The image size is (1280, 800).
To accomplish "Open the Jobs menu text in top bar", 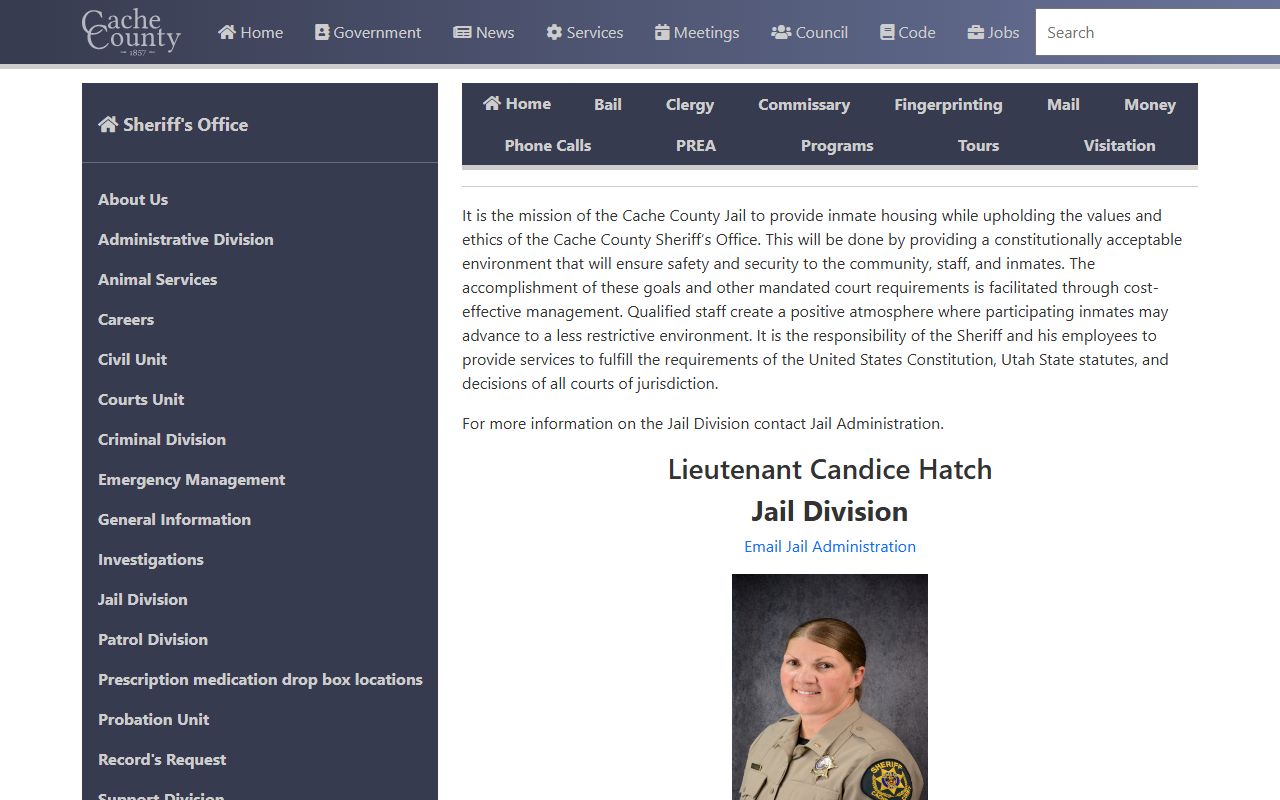I will [1004, 32].
